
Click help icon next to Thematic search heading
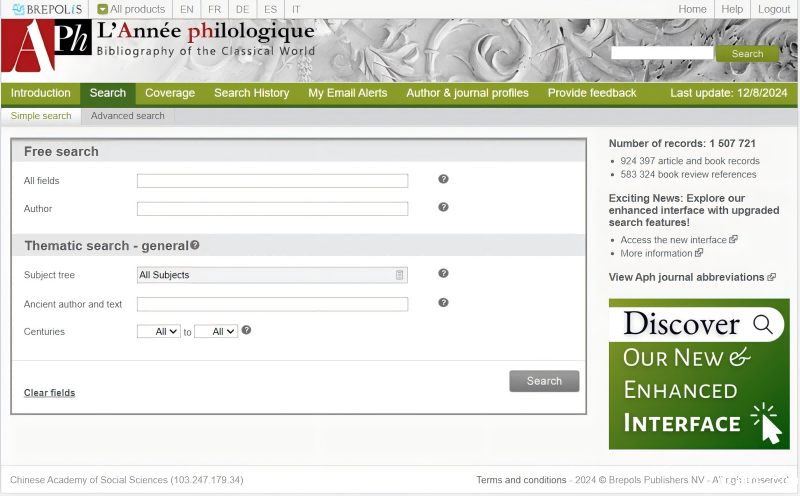(x=195, y=245)
